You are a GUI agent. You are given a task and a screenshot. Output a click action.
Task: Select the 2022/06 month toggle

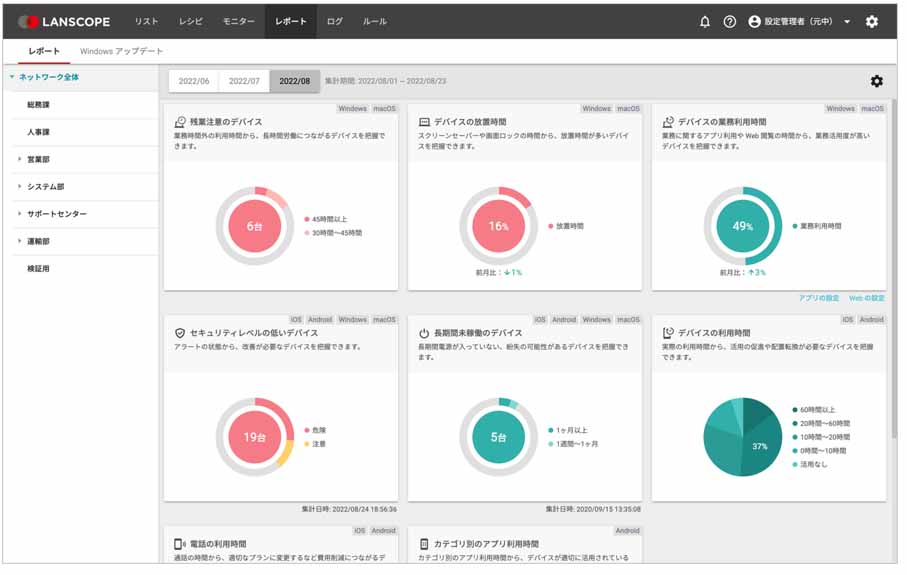click(193, 81)
